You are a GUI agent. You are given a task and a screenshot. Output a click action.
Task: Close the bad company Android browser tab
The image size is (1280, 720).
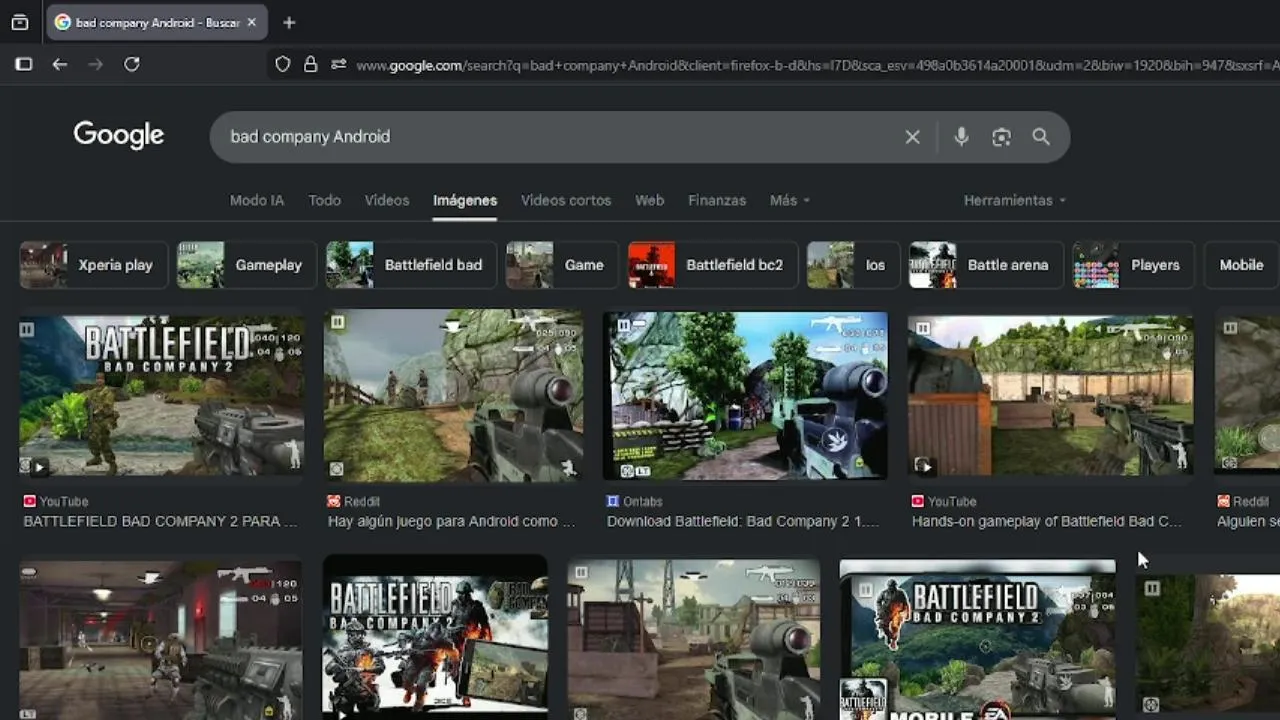251,22
